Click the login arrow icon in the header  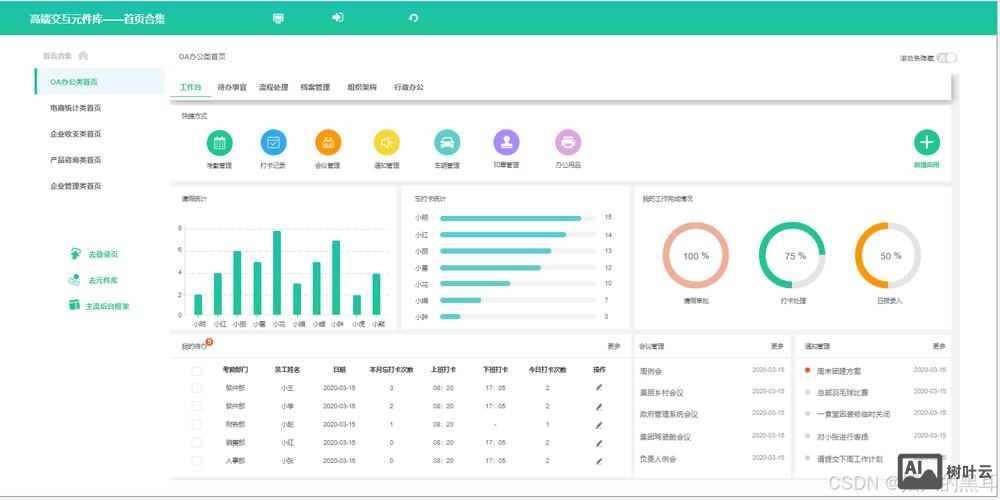click(x=337, y=17)
